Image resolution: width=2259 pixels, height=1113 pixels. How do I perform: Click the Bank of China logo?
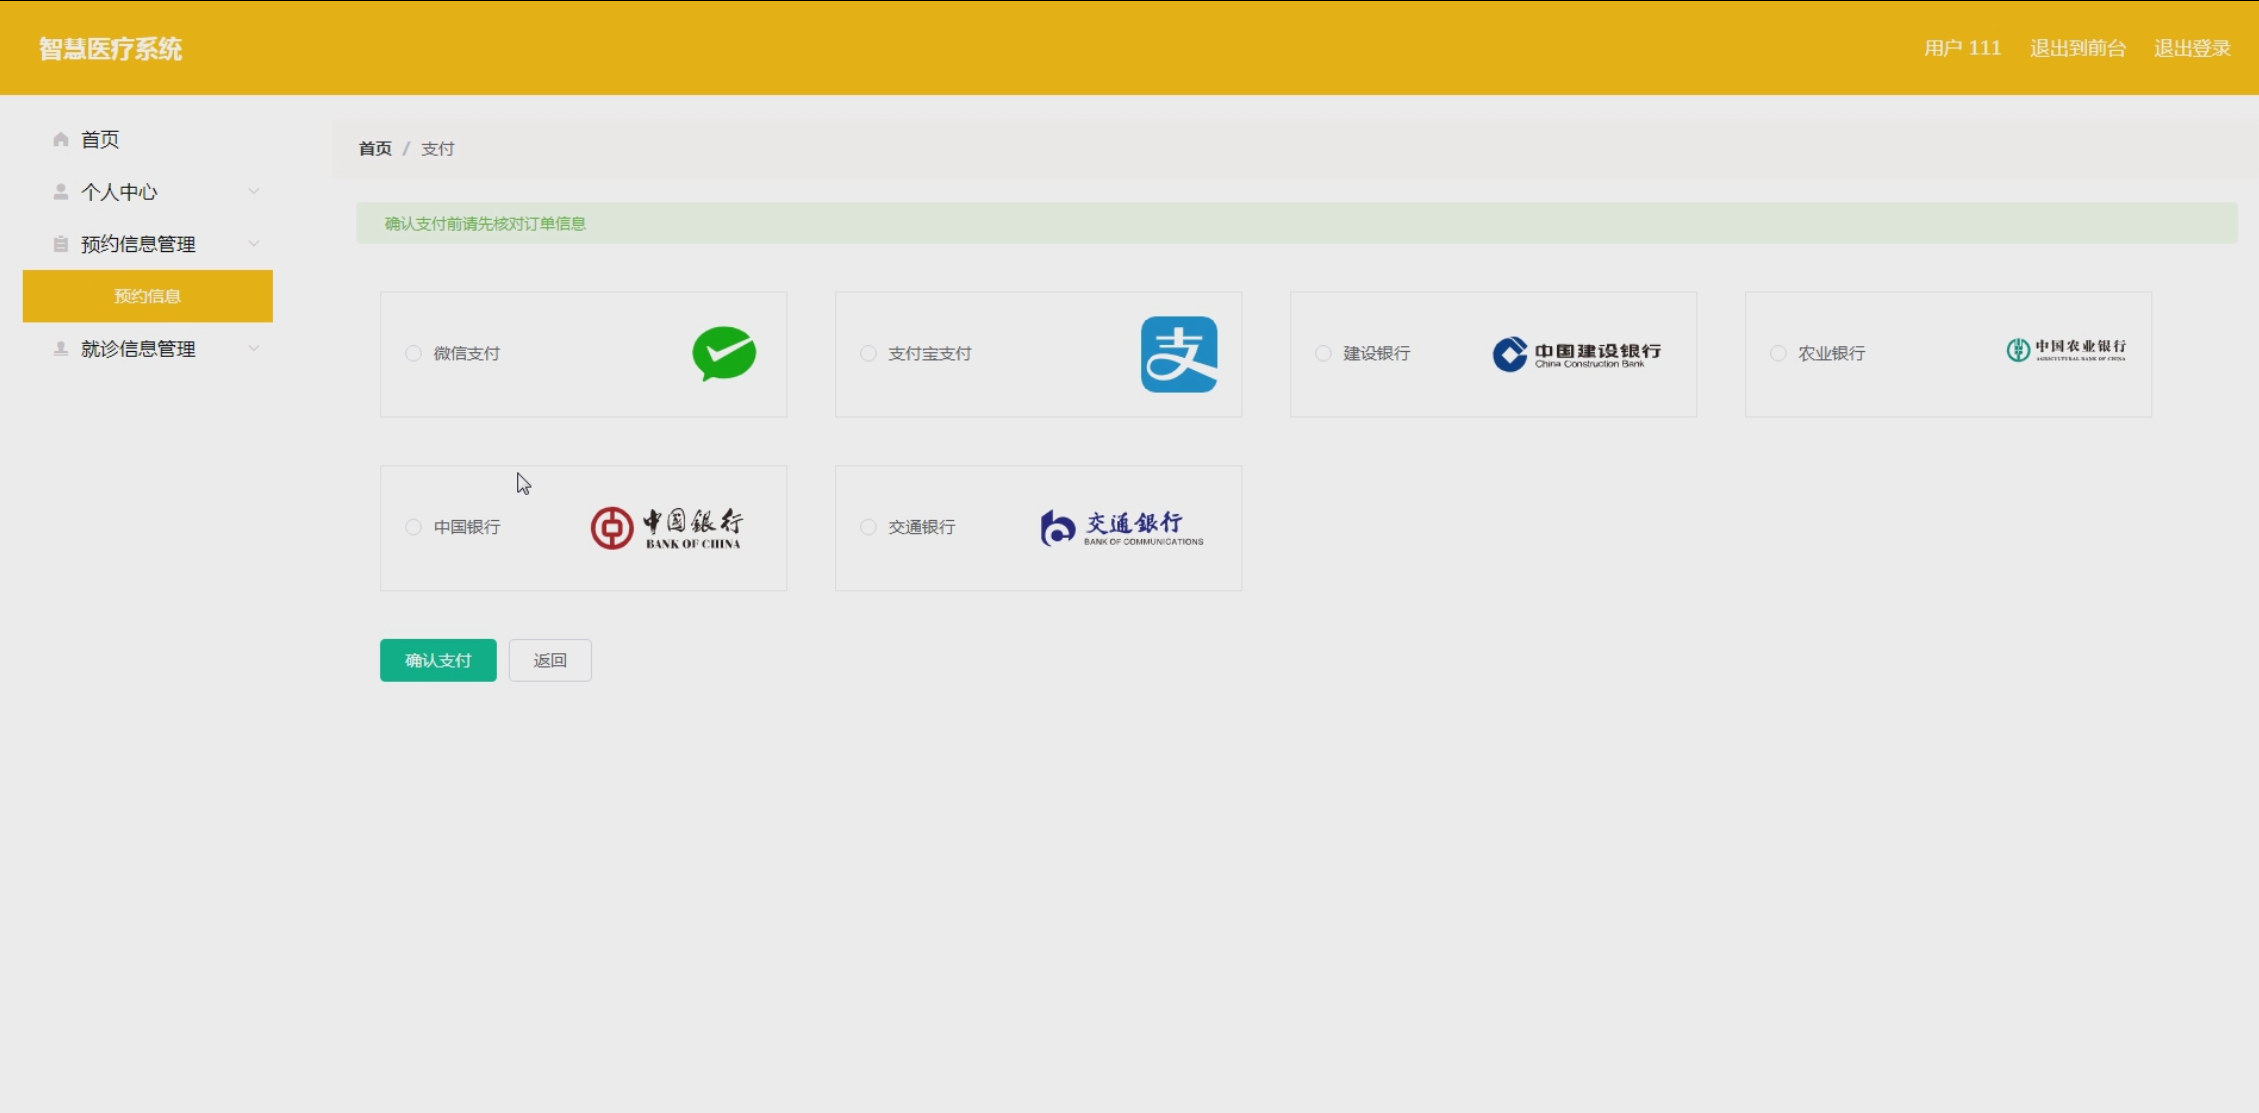pyautogui.click(x=666, y=528)
